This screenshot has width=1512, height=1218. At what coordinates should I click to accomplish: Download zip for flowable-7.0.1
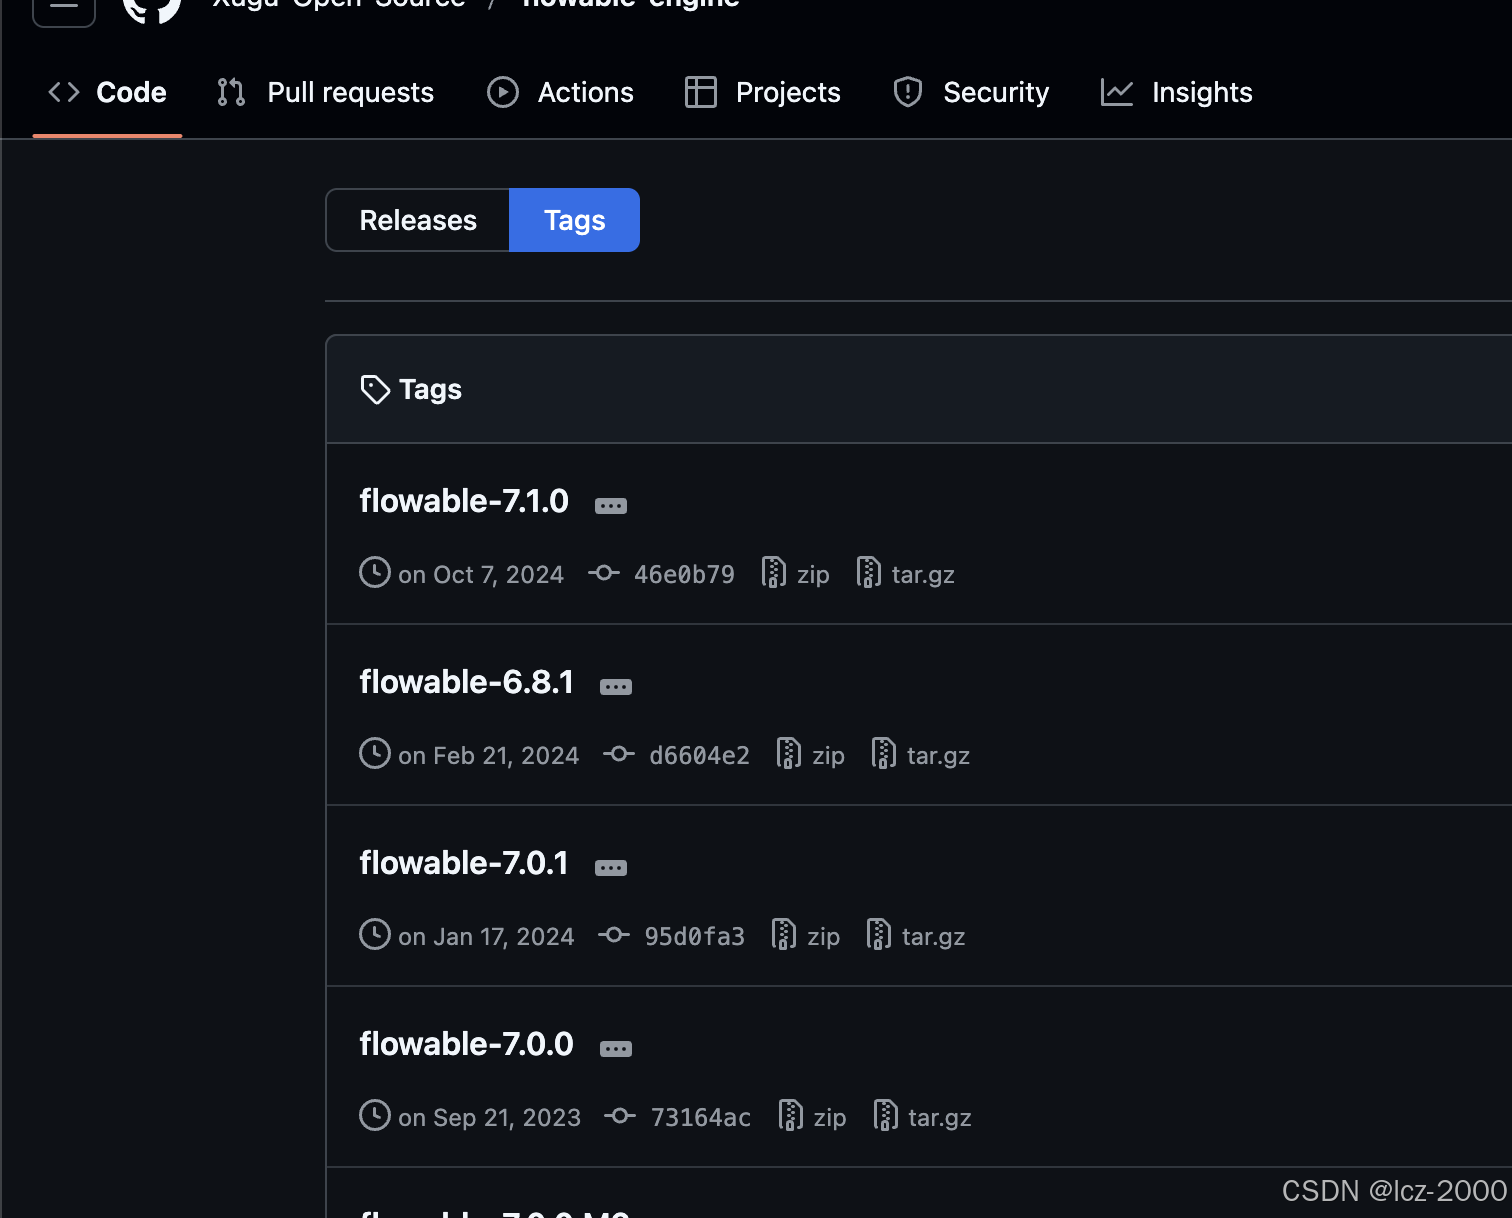(x=824, y=937)
